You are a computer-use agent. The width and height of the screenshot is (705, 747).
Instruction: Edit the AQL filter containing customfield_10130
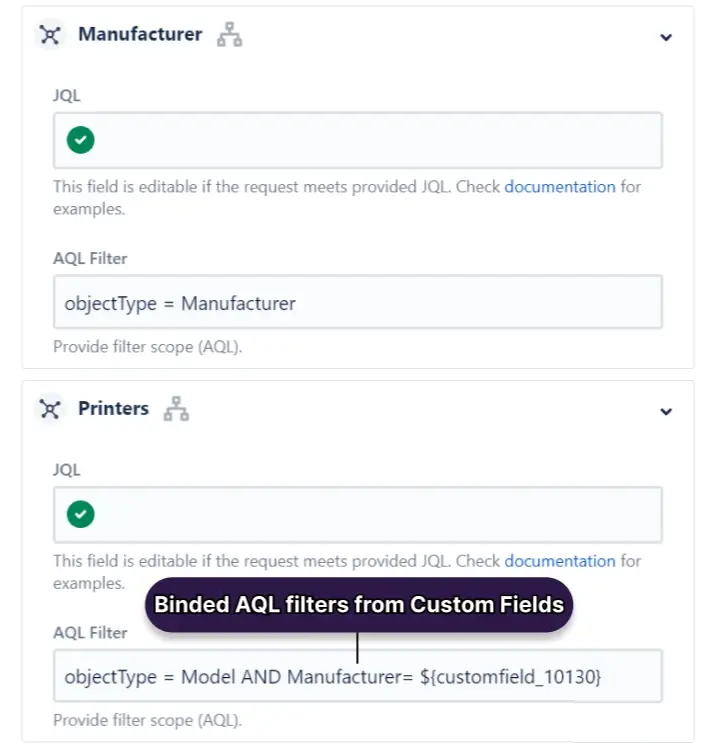(x=357, y=677)
